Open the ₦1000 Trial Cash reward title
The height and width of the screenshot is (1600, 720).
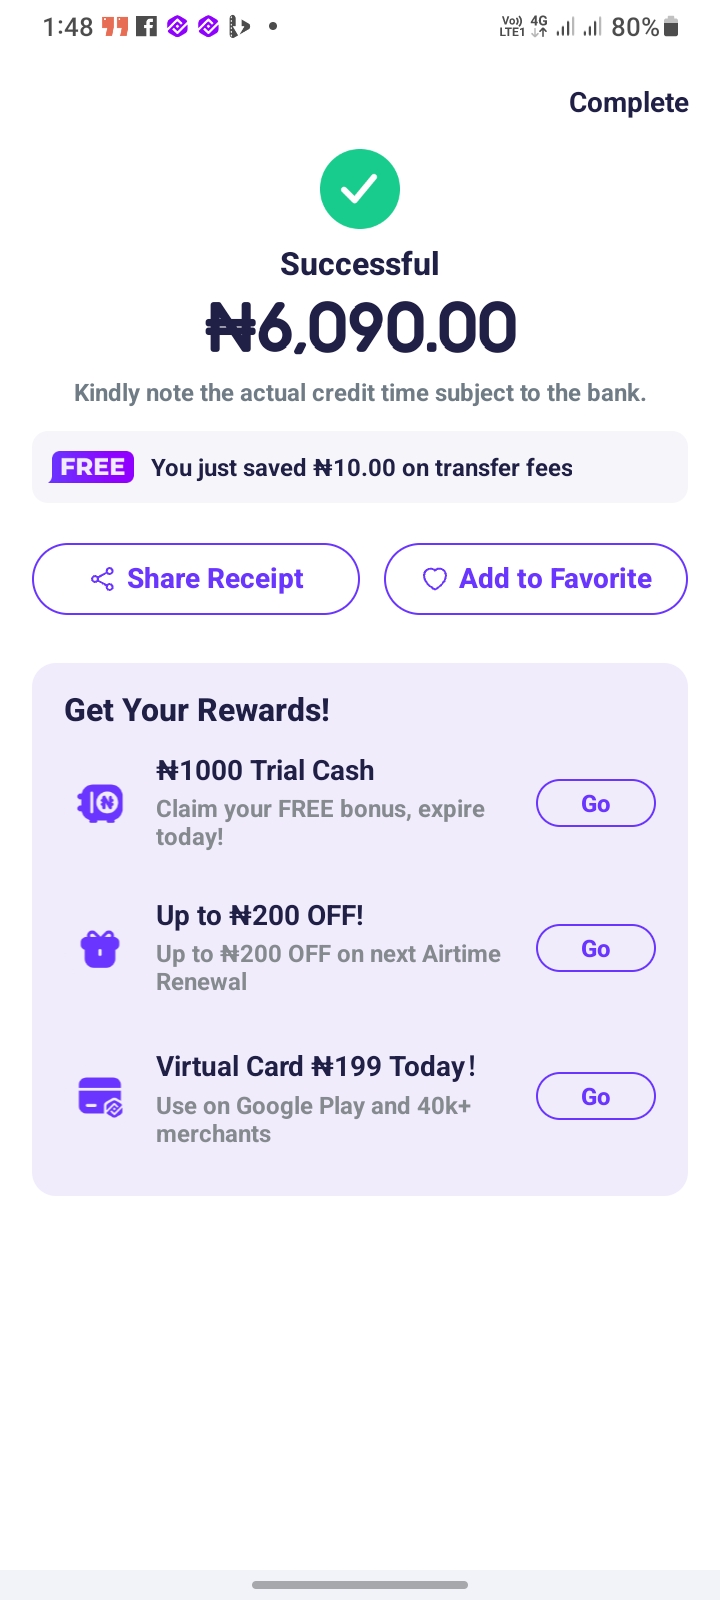point(265,770)
